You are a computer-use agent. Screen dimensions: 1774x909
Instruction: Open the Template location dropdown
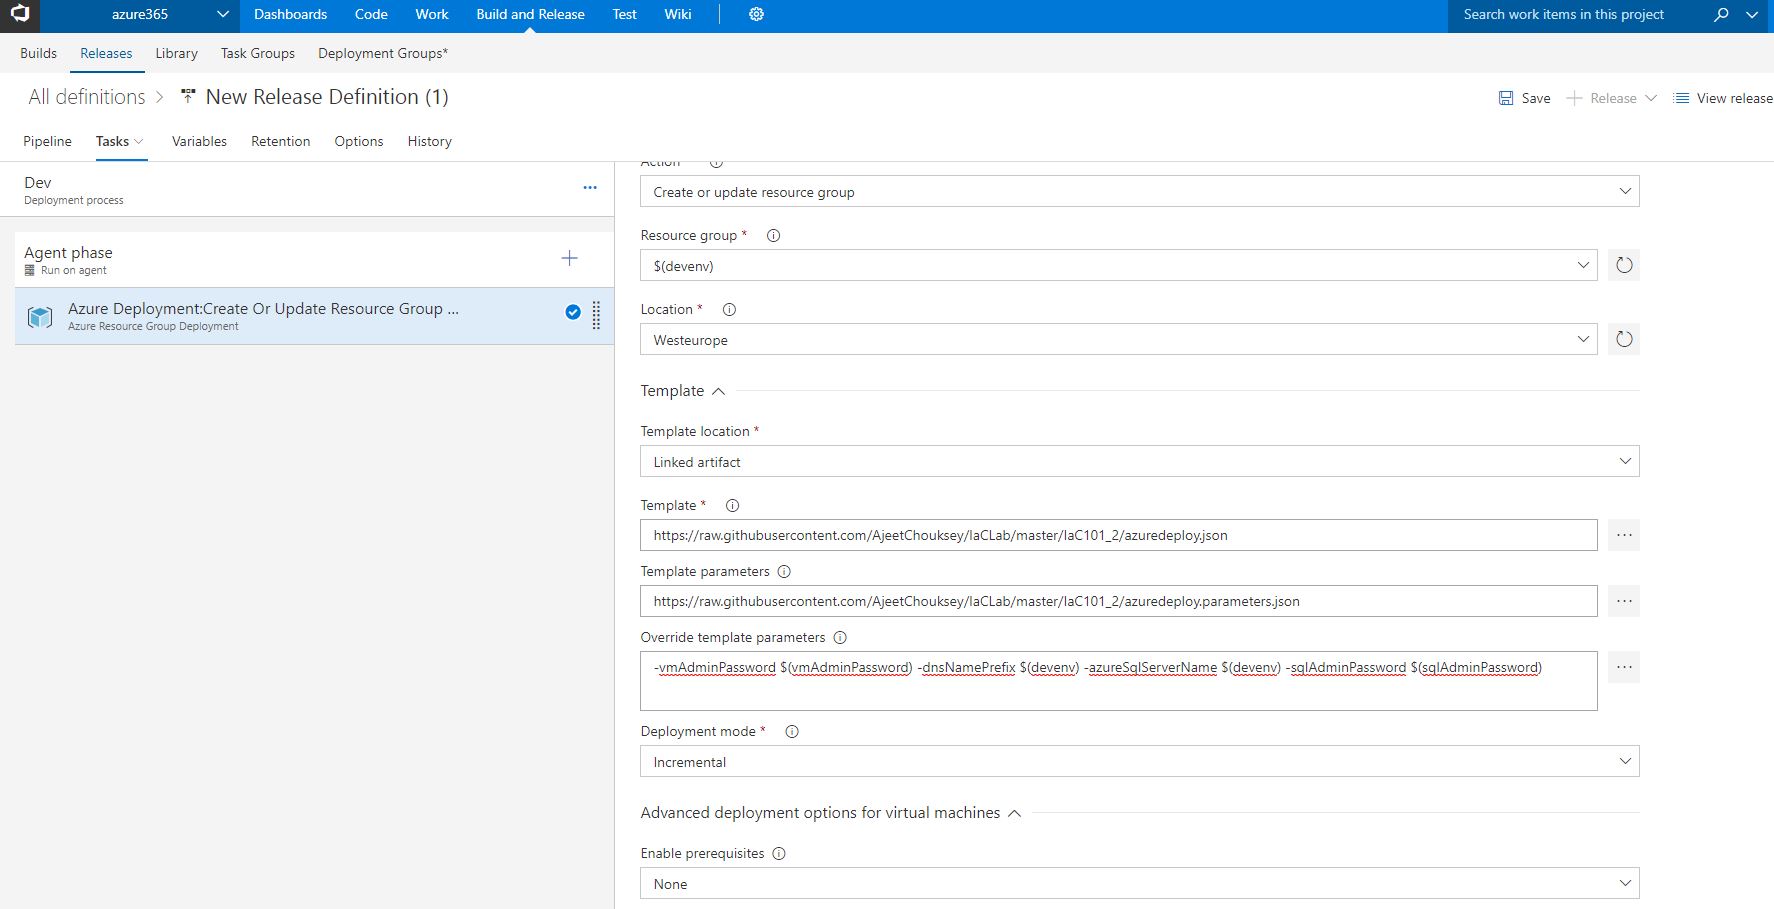1139,461
